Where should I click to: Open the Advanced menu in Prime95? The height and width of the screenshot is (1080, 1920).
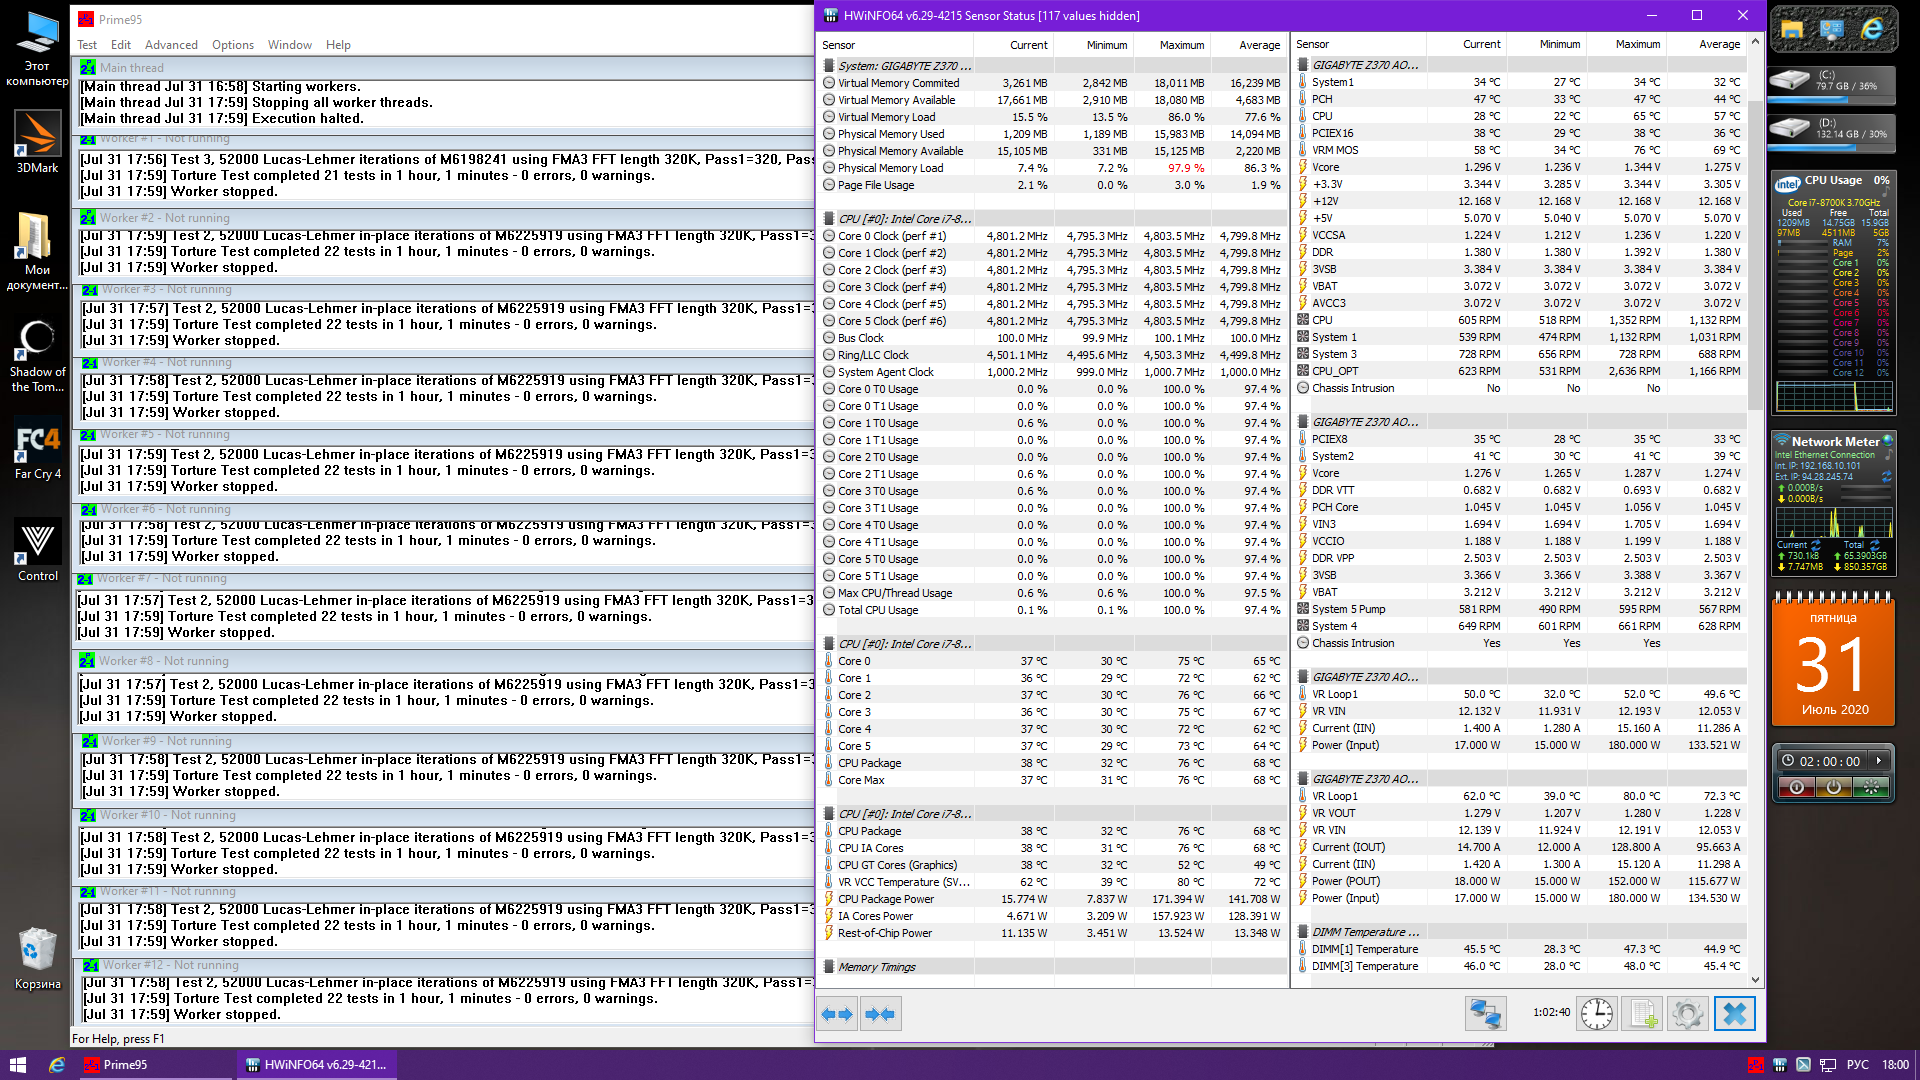[x=171, y=45]
